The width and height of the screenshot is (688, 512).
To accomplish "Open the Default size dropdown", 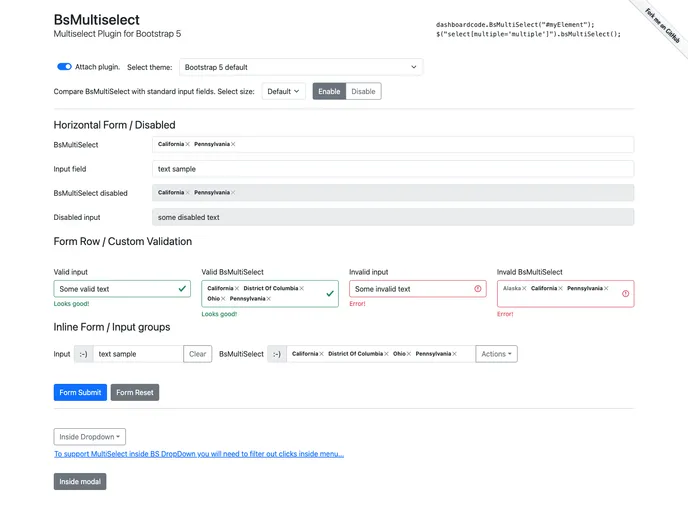I will pos(283,91).
